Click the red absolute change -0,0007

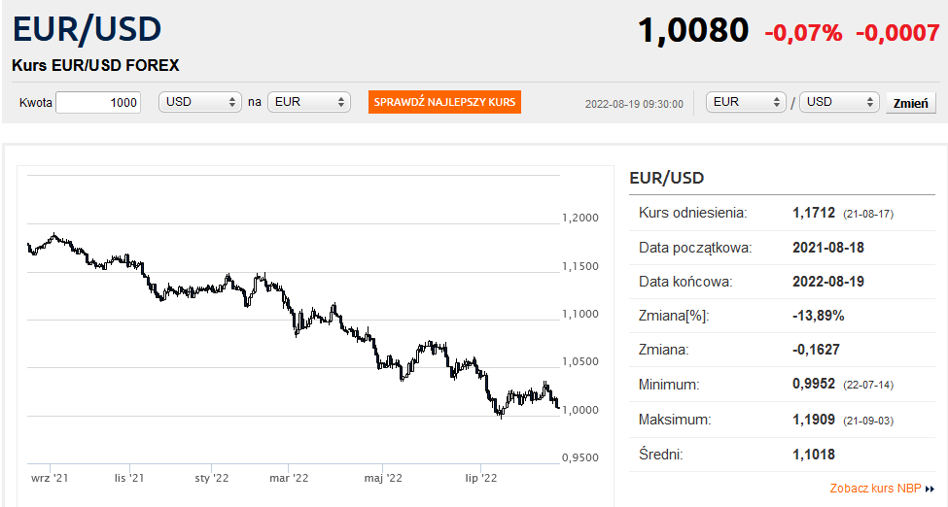(897, 33)
